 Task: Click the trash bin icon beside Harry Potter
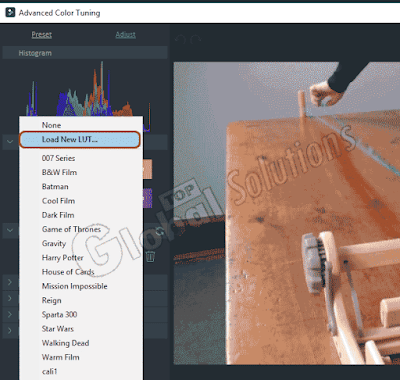150,256
